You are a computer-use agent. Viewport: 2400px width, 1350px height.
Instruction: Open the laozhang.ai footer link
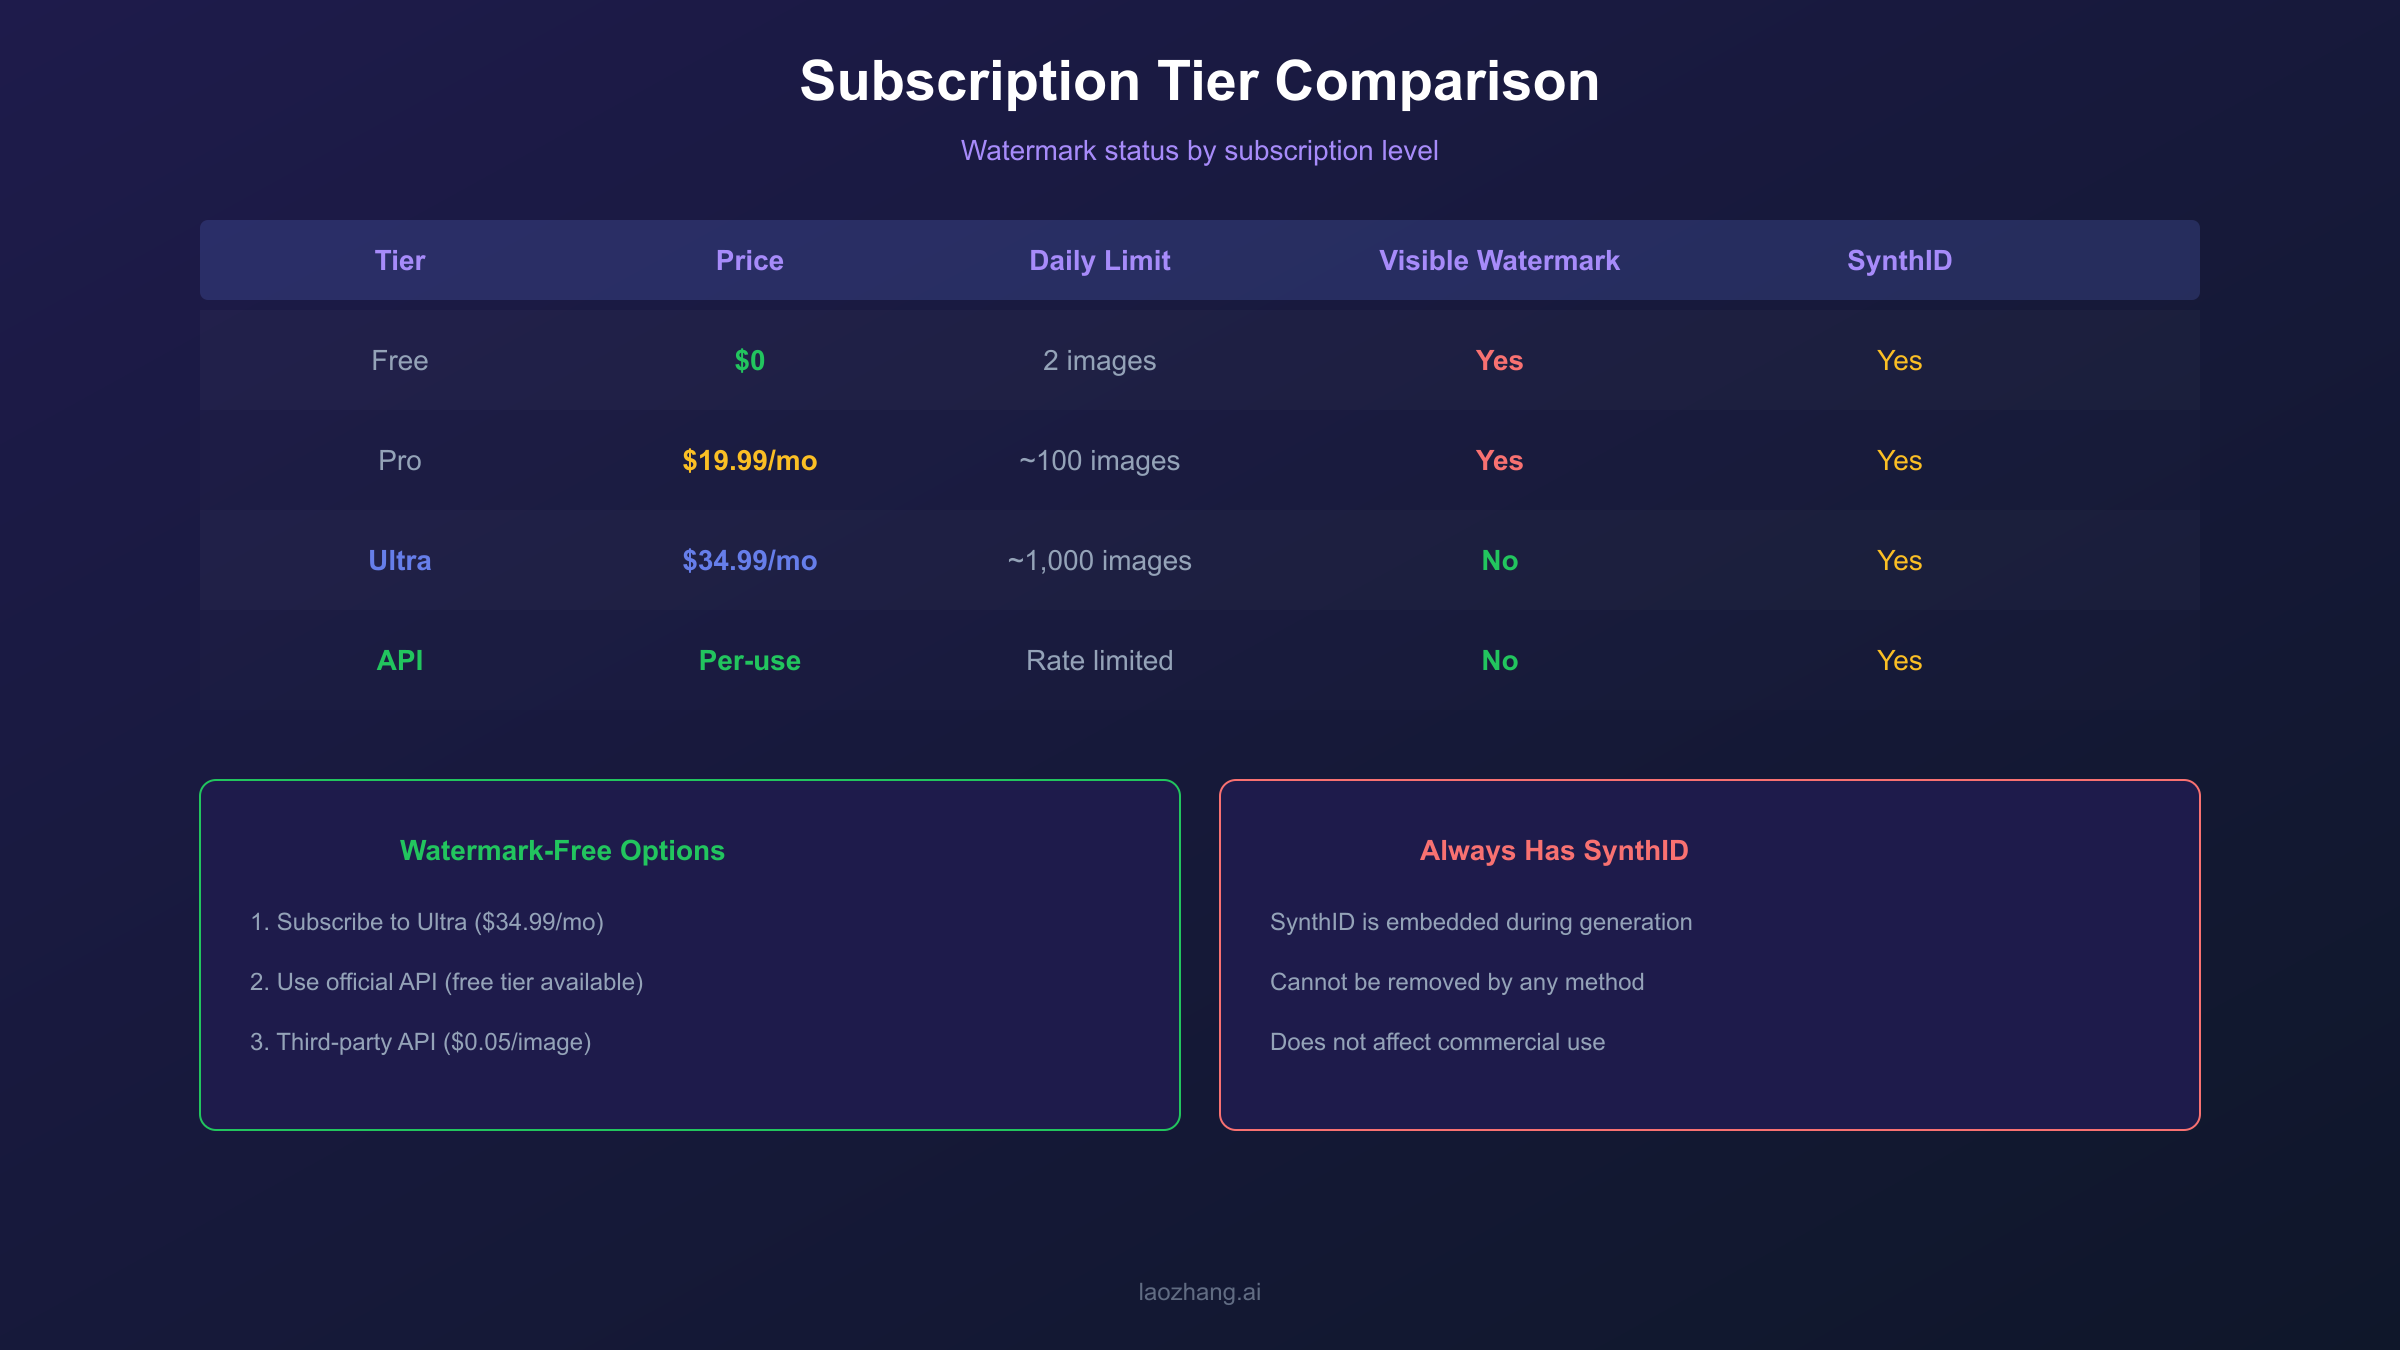pos(1199,1292)
